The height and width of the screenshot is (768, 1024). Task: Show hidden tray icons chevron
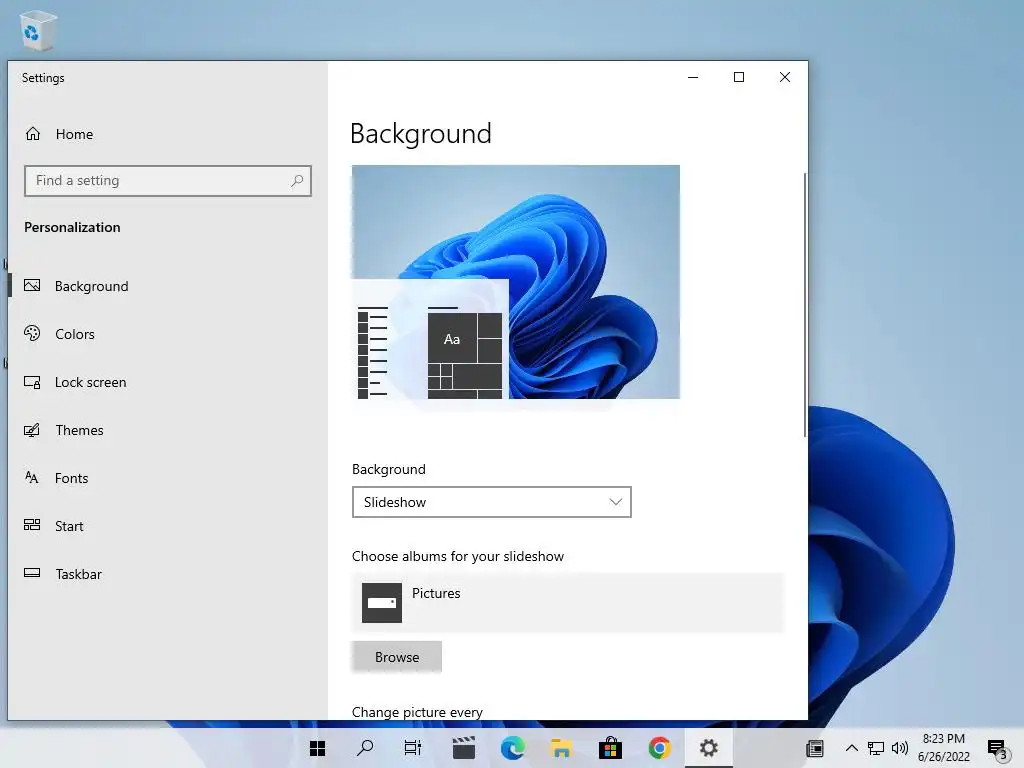pyautogui.click(x=852, y=748)
